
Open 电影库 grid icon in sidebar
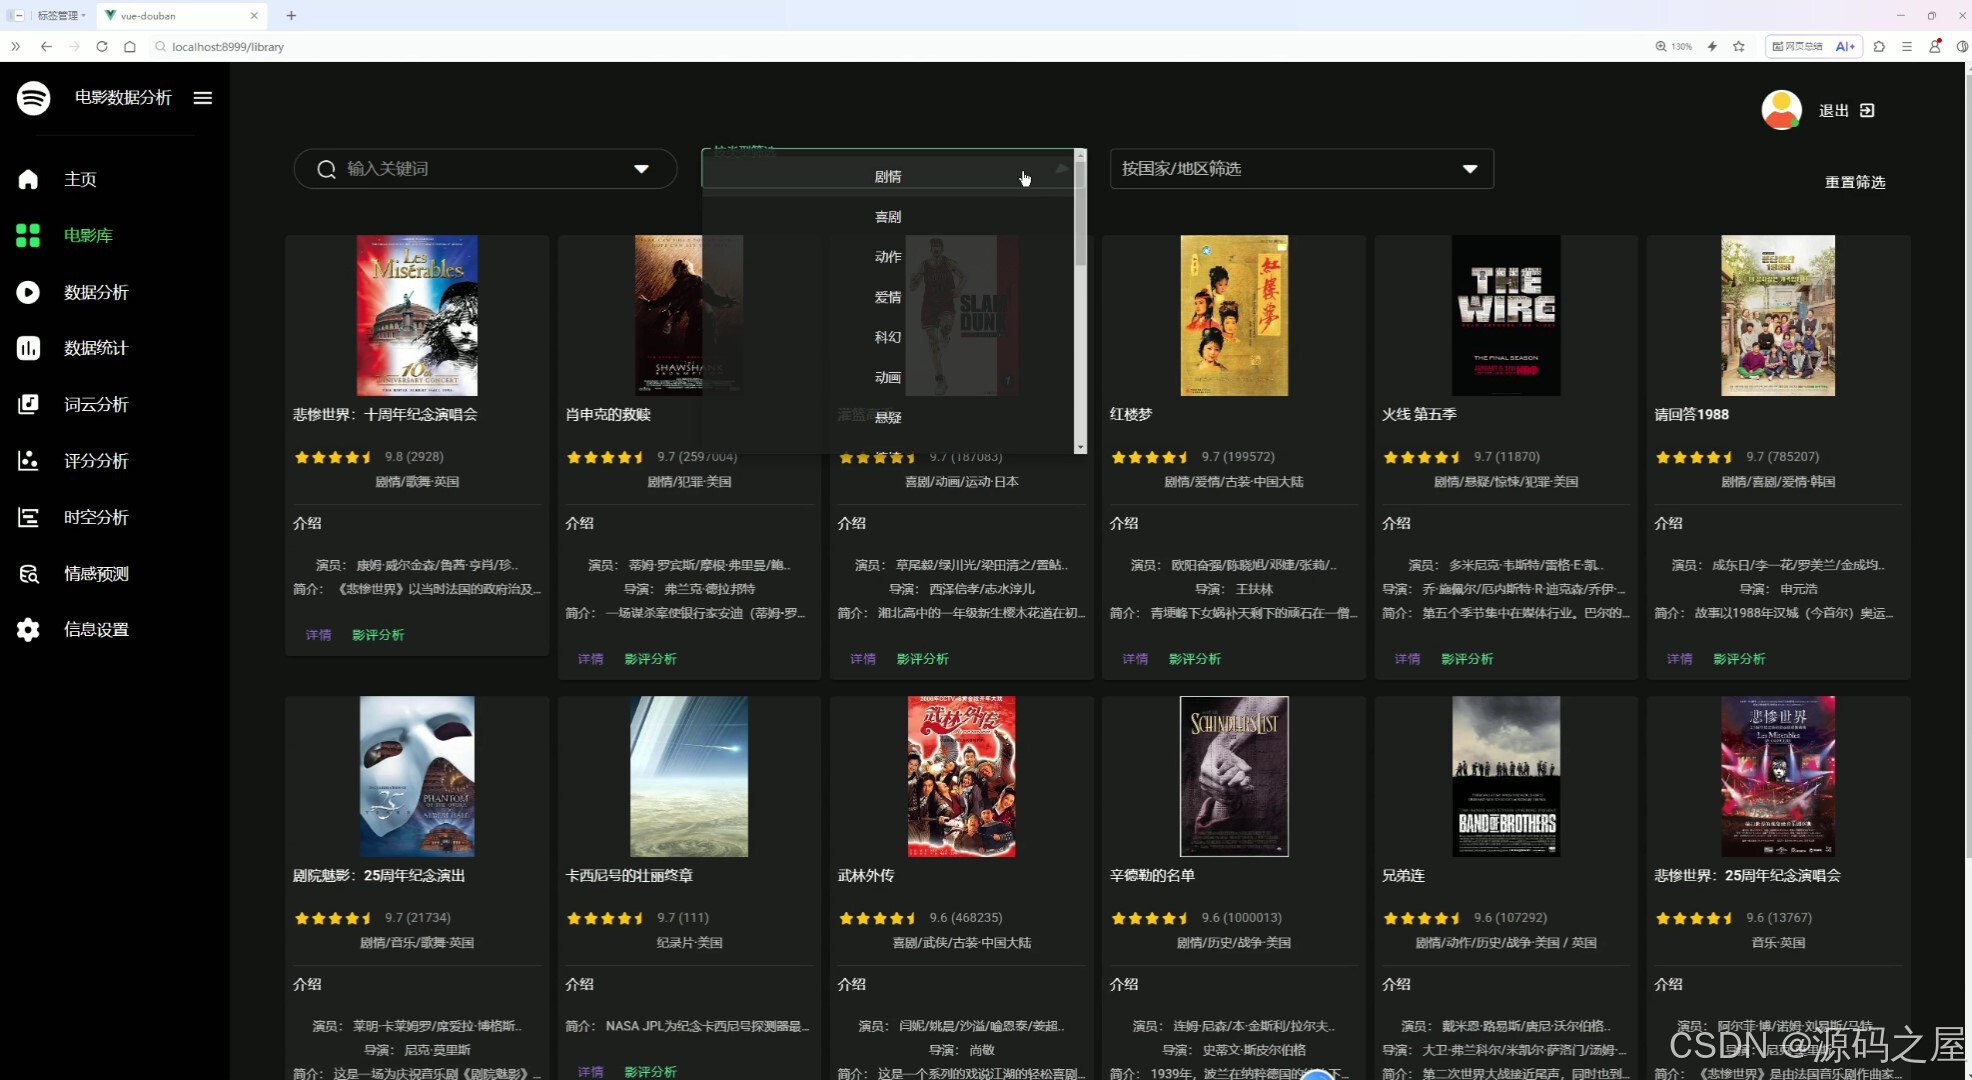[28, 235]
